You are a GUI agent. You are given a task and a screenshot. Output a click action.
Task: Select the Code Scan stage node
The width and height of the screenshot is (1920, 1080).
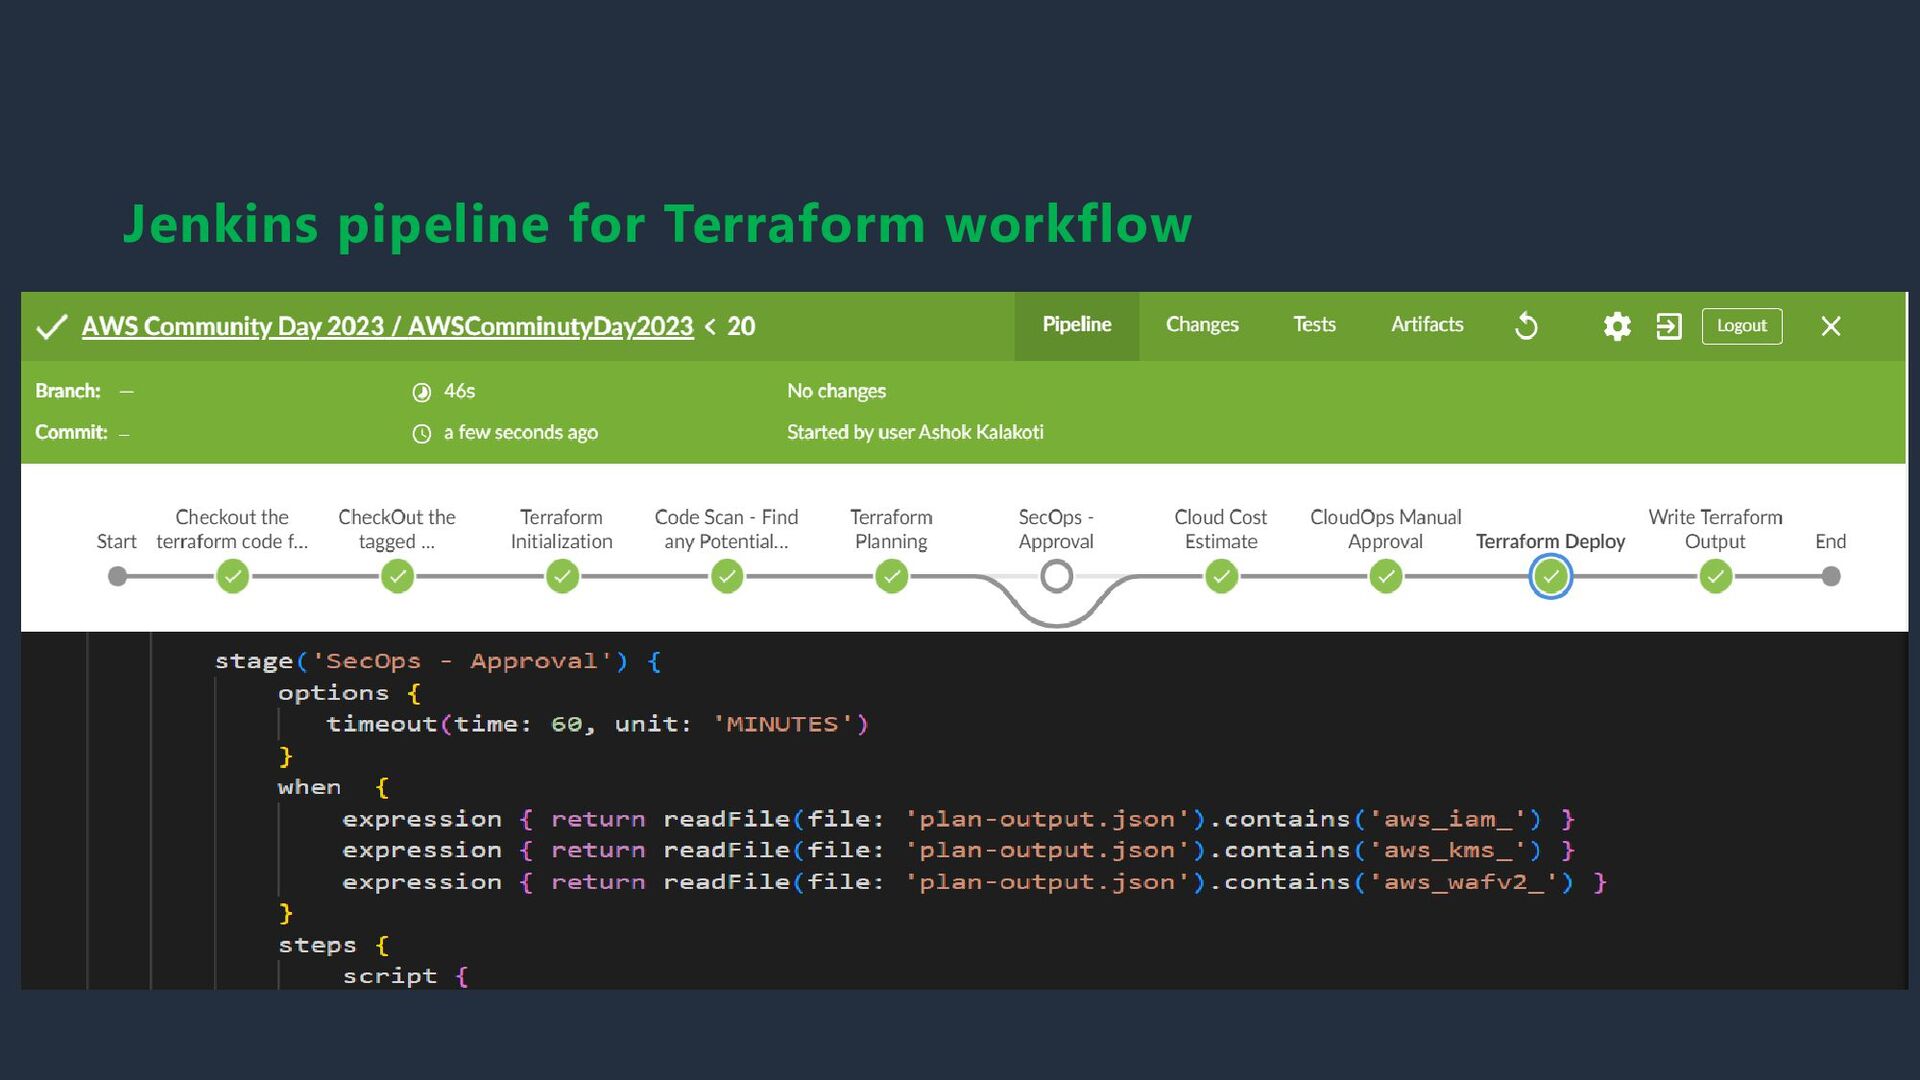coord(727,577)
